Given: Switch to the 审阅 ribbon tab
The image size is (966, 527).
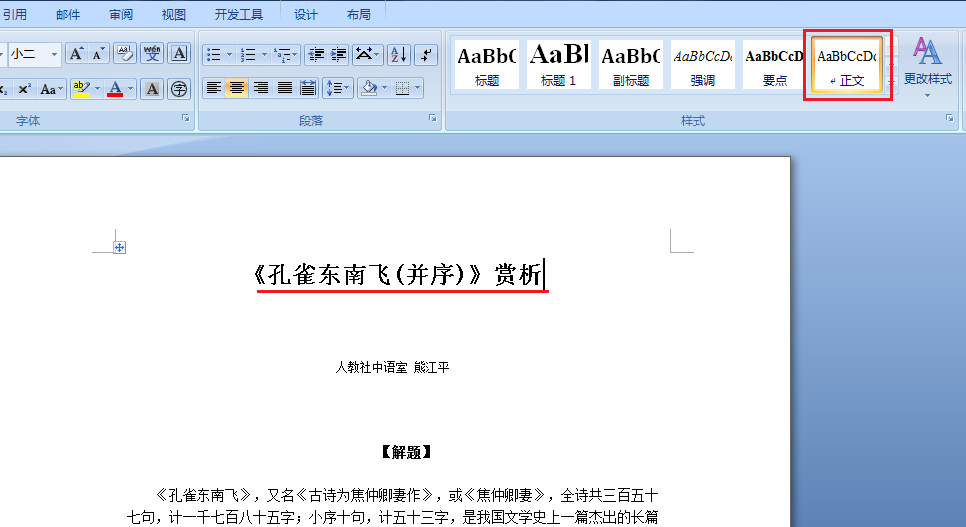Looking at the screenshot, I should [121, 14].
